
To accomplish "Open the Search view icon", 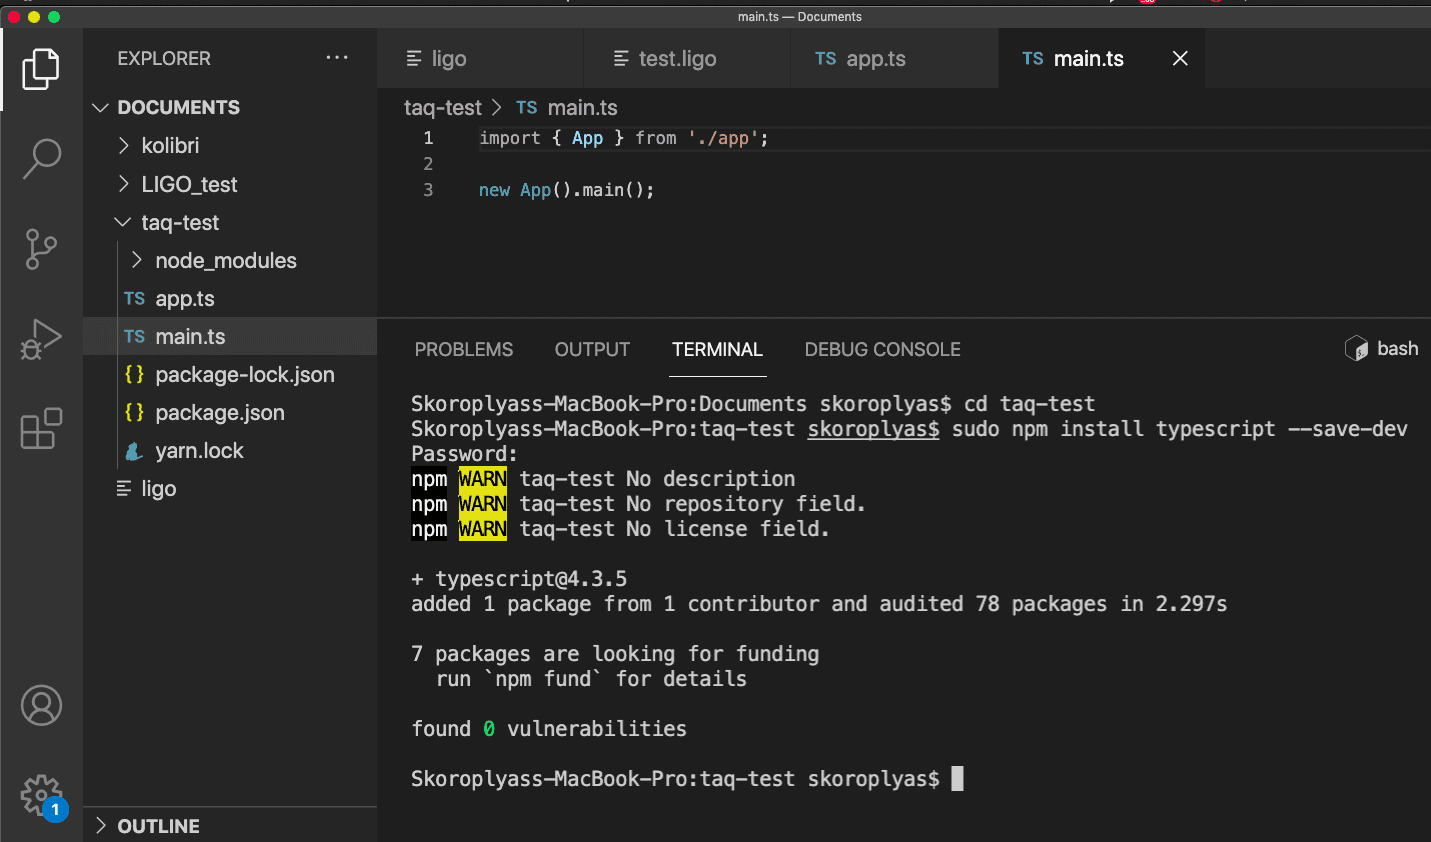I will coord(41,158).
